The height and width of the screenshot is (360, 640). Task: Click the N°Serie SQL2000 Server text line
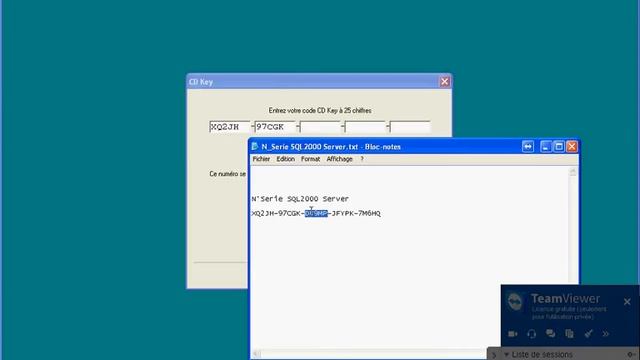click(300, 199)
